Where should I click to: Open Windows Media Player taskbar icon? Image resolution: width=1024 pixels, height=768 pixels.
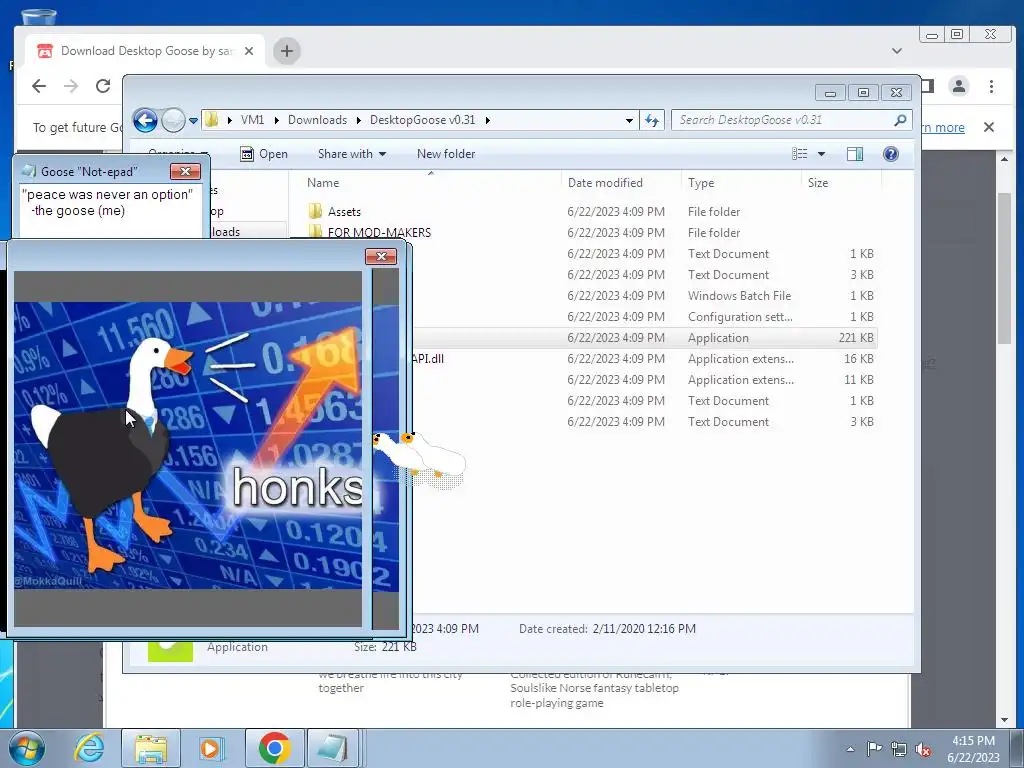(x=210, y=748)
